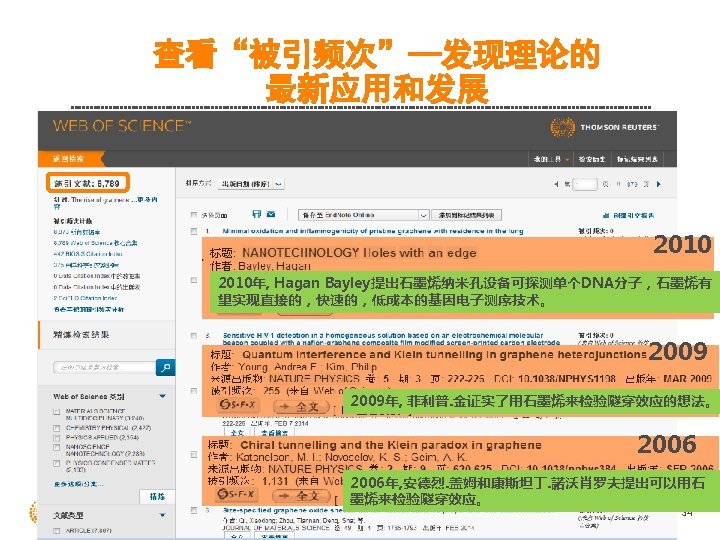The height and width of the screenshot is (540, 720).
Task: Select checkbox for result 3
Action: click(194, 336)
